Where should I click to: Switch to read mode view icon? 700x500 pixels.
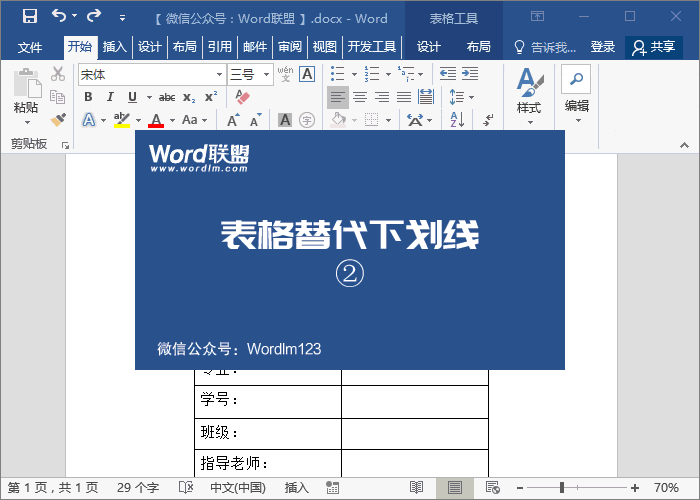click(416, 487)
